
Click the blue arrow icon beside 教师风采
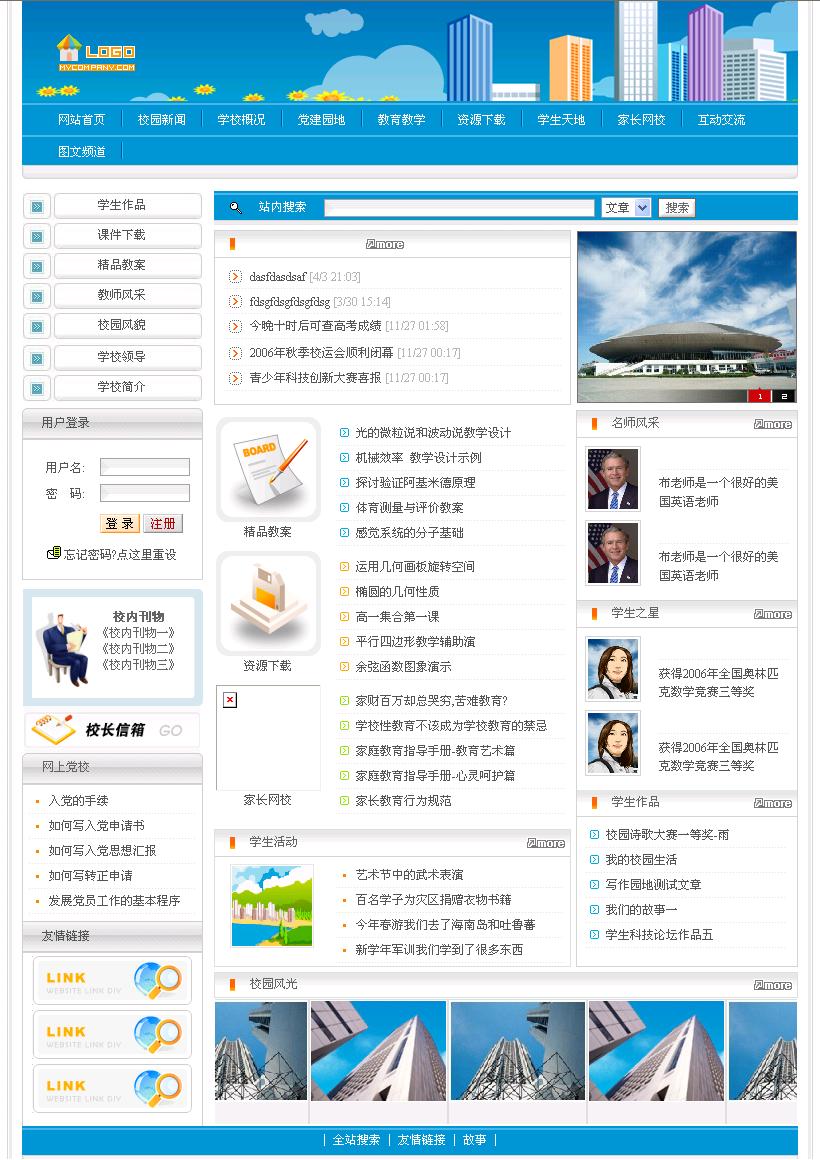(37, 295)
